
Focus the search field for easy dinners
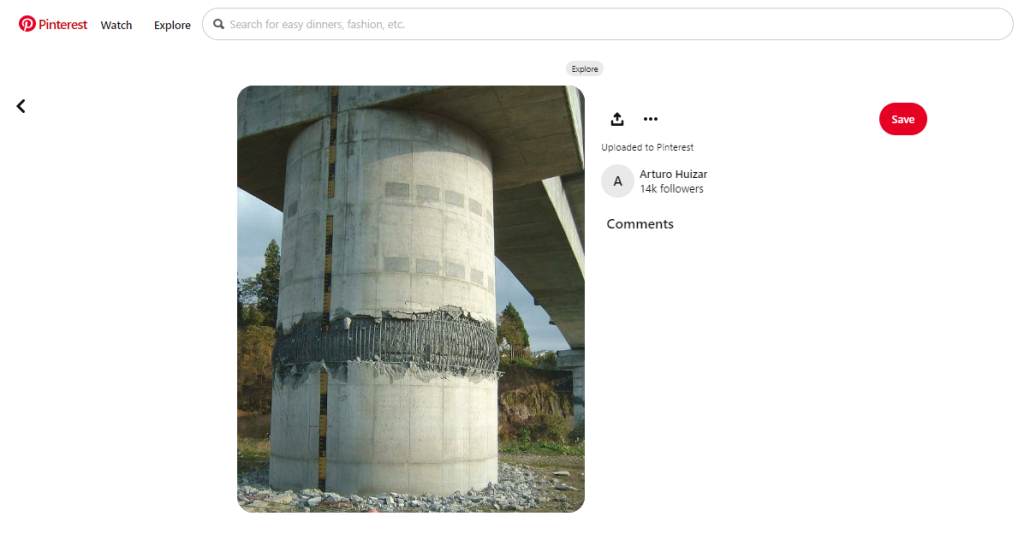click(x=608, y=24)
